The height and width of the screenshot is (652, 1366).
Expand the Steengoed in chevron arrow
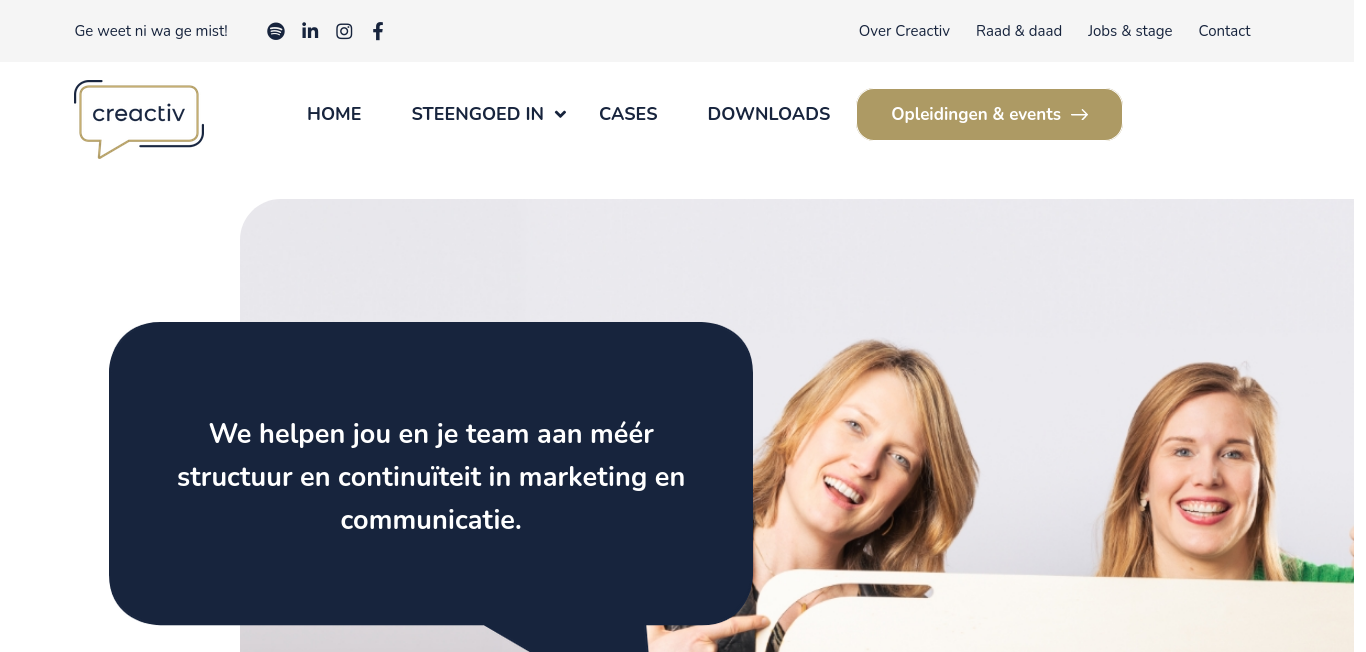click(x=560, y=115)
